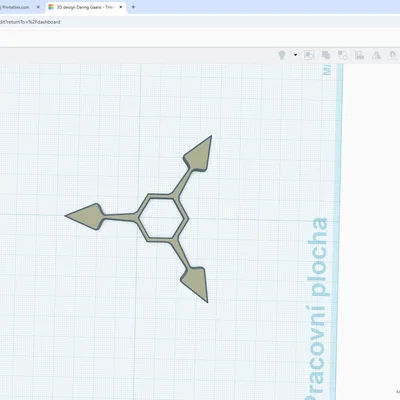Select the upper right arrowhead shape
The image size is (400, 400).
(x=199, y=153)
